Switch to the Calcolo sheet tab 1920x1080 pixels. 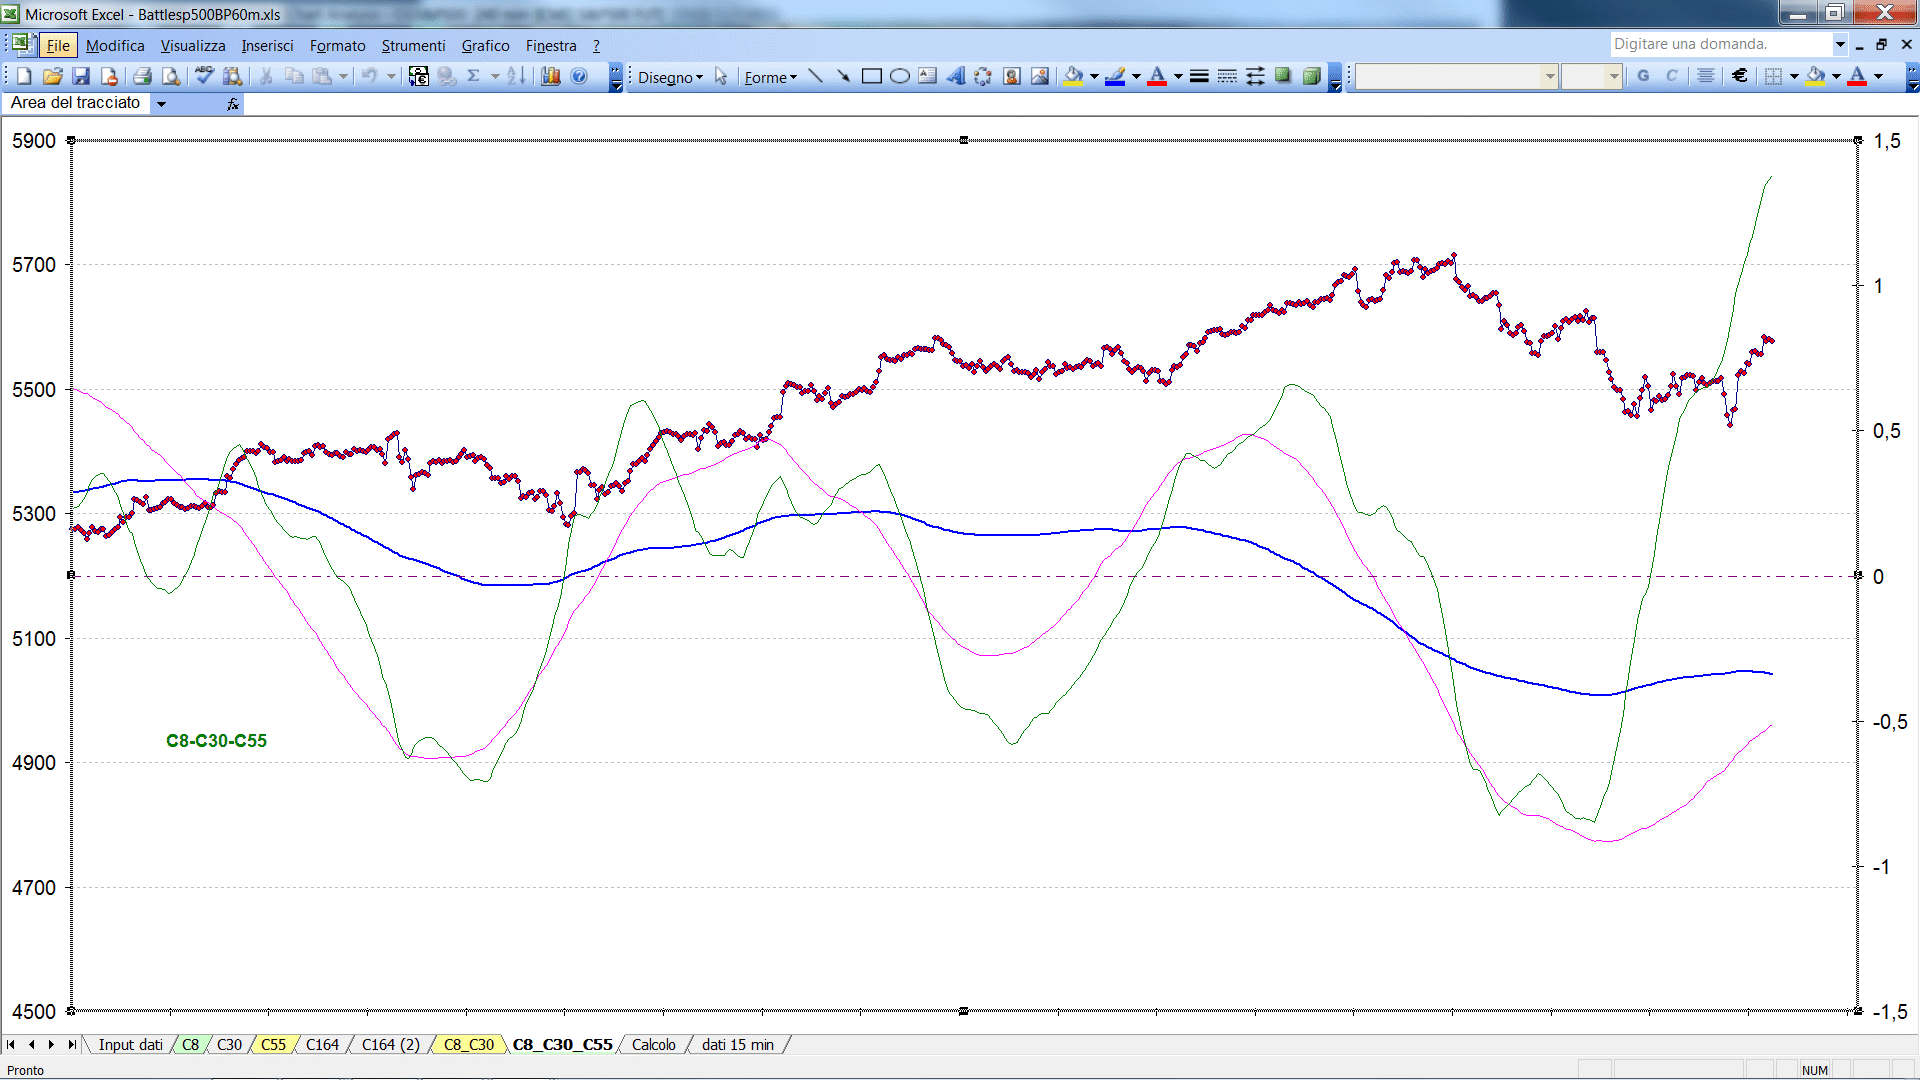(653, 1044)
